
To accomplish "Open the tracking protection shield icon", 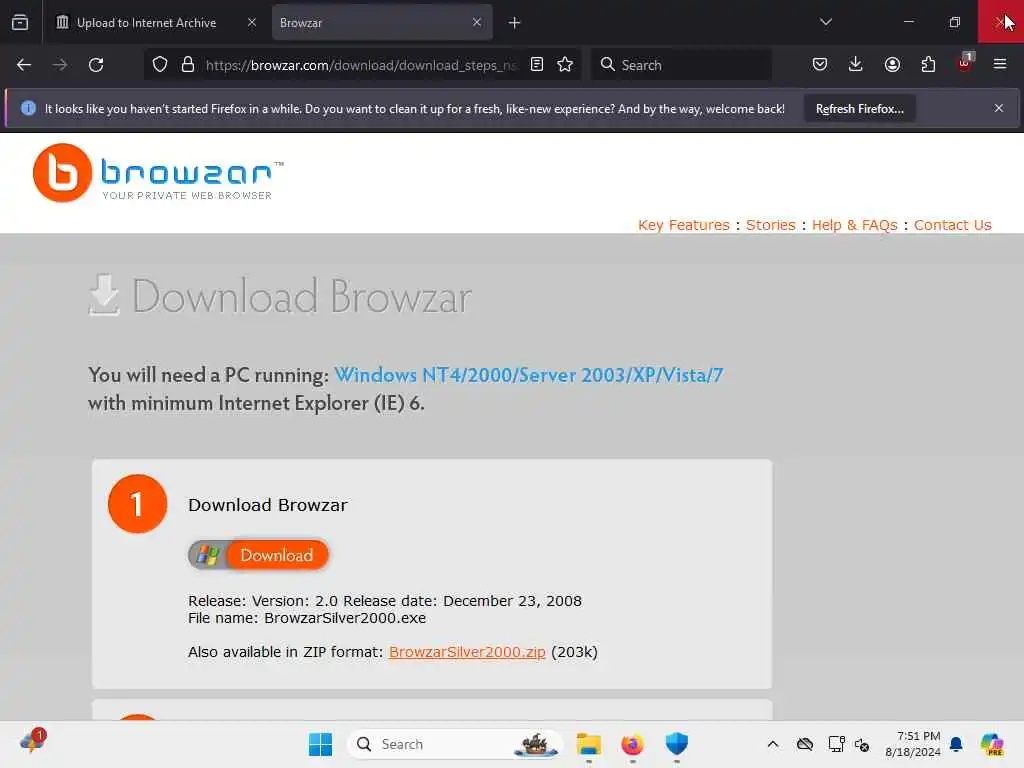I will pyautogui.click(x=160, y=65).
